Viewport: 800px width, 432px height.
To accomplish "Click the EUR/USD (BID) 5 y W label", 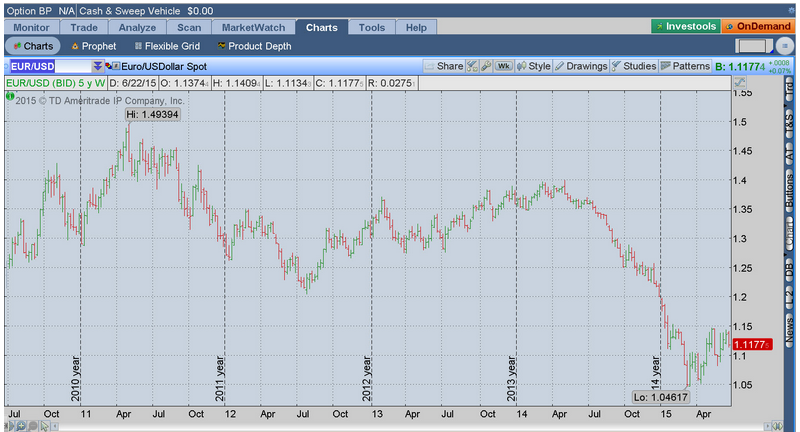I will tap(56, 83).
